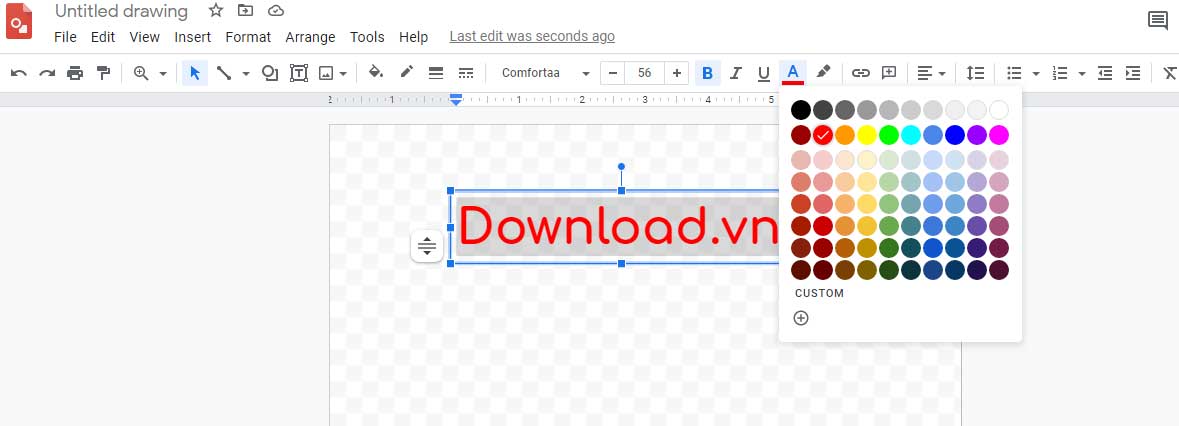The width and height of the screenshot is (1179, 426).
Task: Click the Undo arrow icon
Action: [19, 73]
